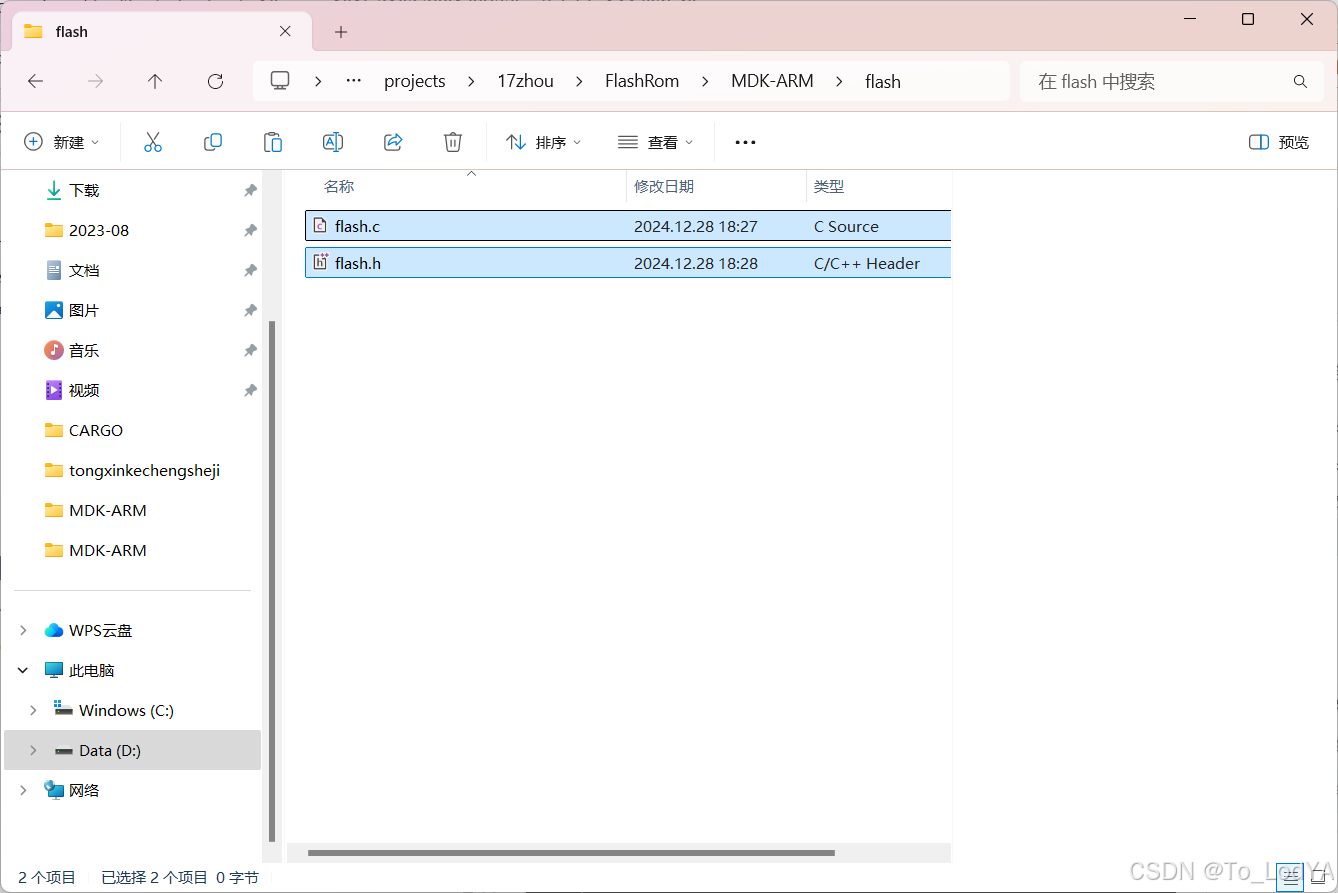The height and width of the screenshot is (893, 1338).
Task: Delete selection with trash icon
Action: [453, 142]
